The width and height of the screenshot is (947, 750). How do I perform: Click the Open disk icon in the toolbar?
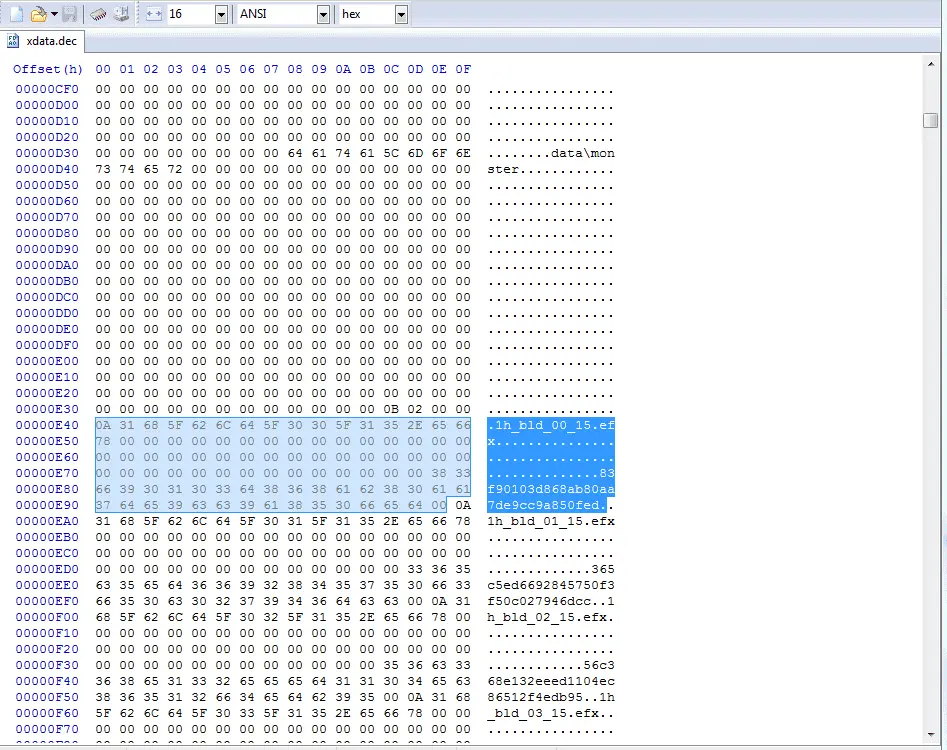(x=121, y=13)
